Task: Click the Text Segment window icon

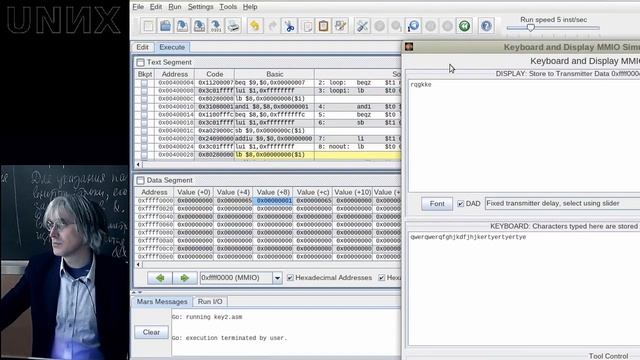Action: 140,62
